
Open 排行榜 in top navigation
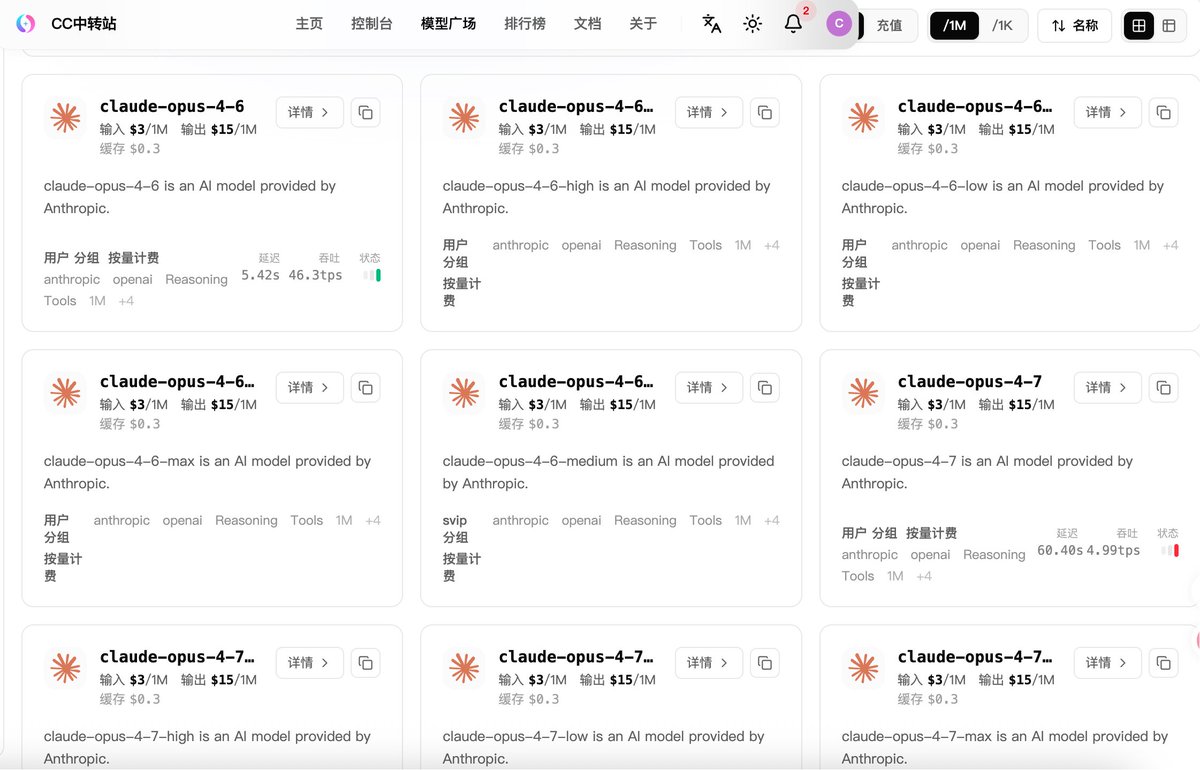point(525,24)
